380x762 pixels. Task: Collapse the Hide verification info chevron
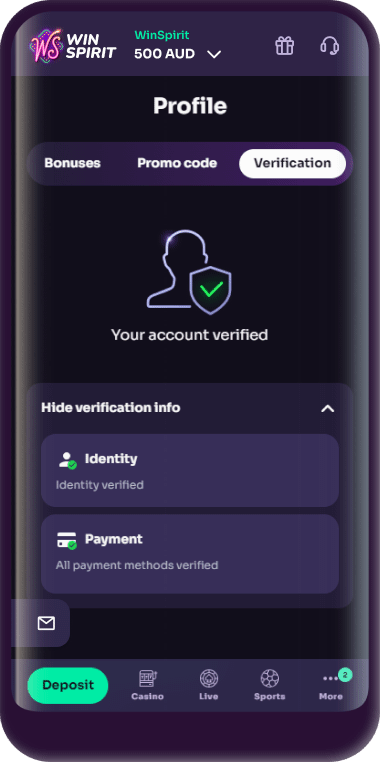coord(328,408)
